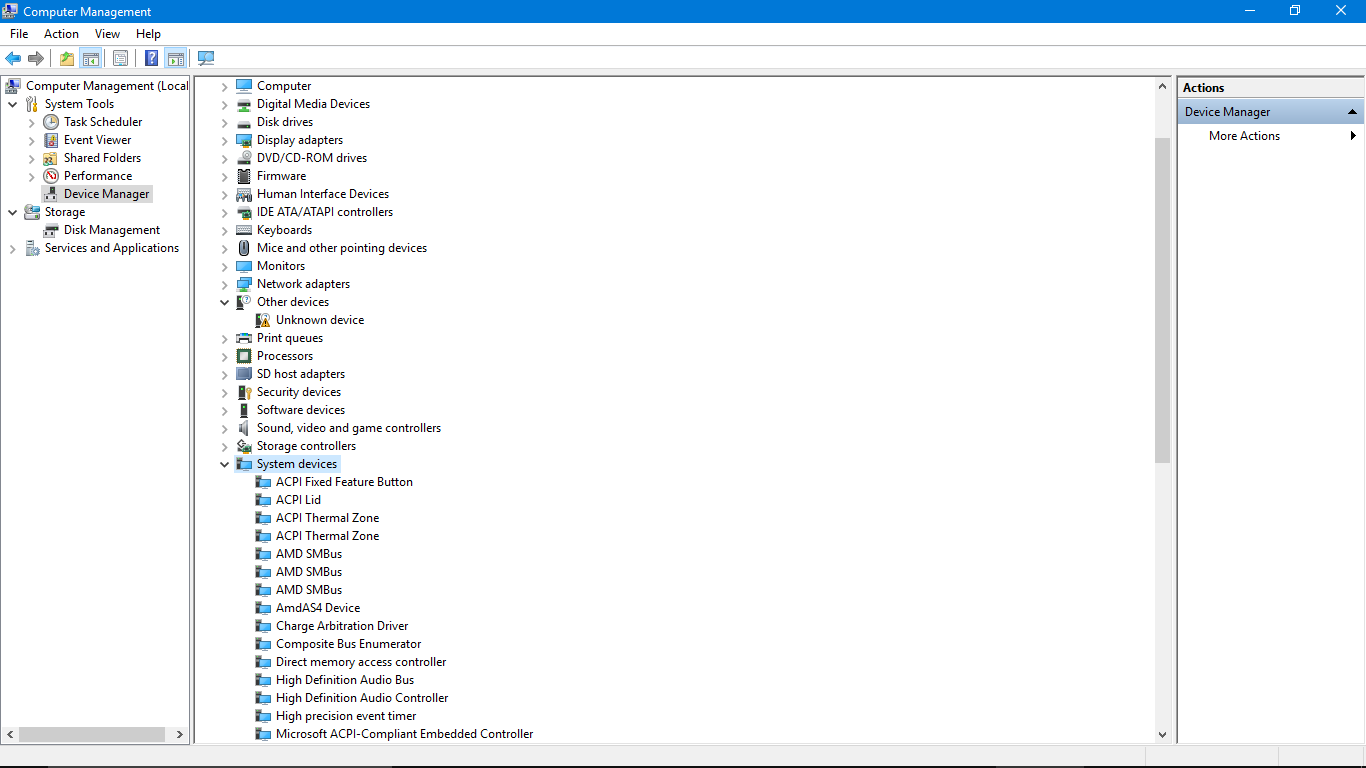Select the ACPI Lid device

tap(298, 500)
